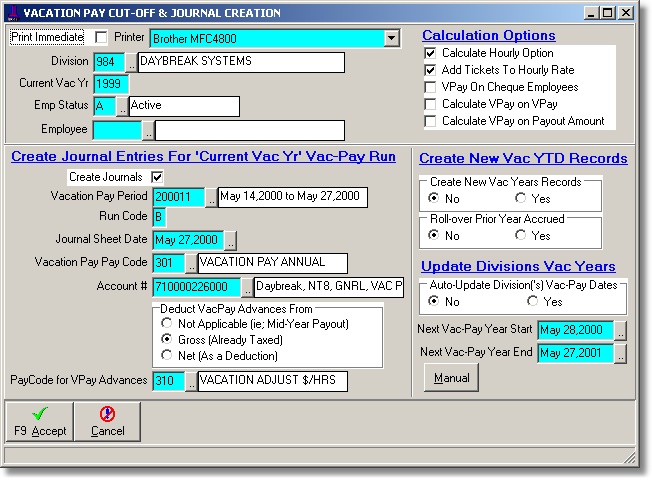Click Create New Vac YTD Records heading
Image resolution: width=652 pixels, height=480 pixels.
523,158
